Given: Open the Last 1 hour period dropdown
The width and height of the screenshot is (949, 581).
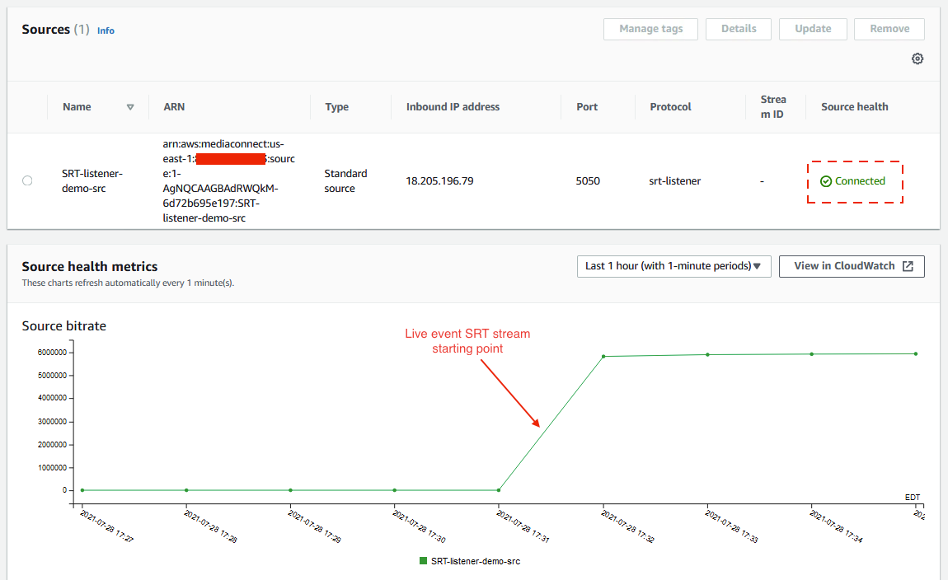Looking at the screenshot, I should [x=673, y=266].
